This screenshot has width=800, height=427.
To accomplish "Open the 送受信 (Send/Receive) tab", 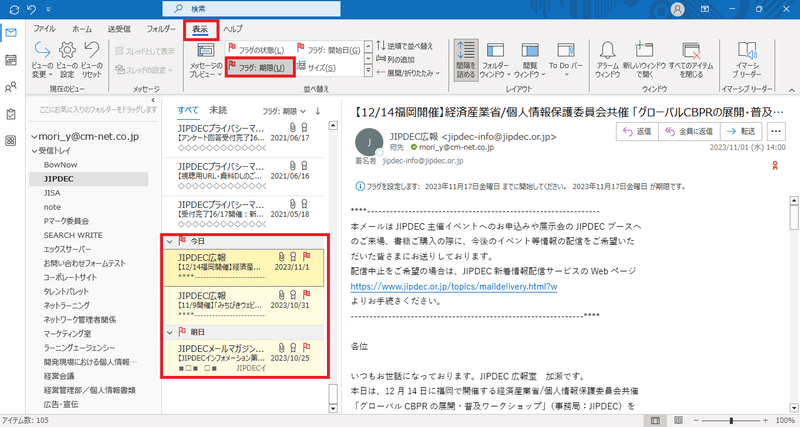I will (119, 30).
